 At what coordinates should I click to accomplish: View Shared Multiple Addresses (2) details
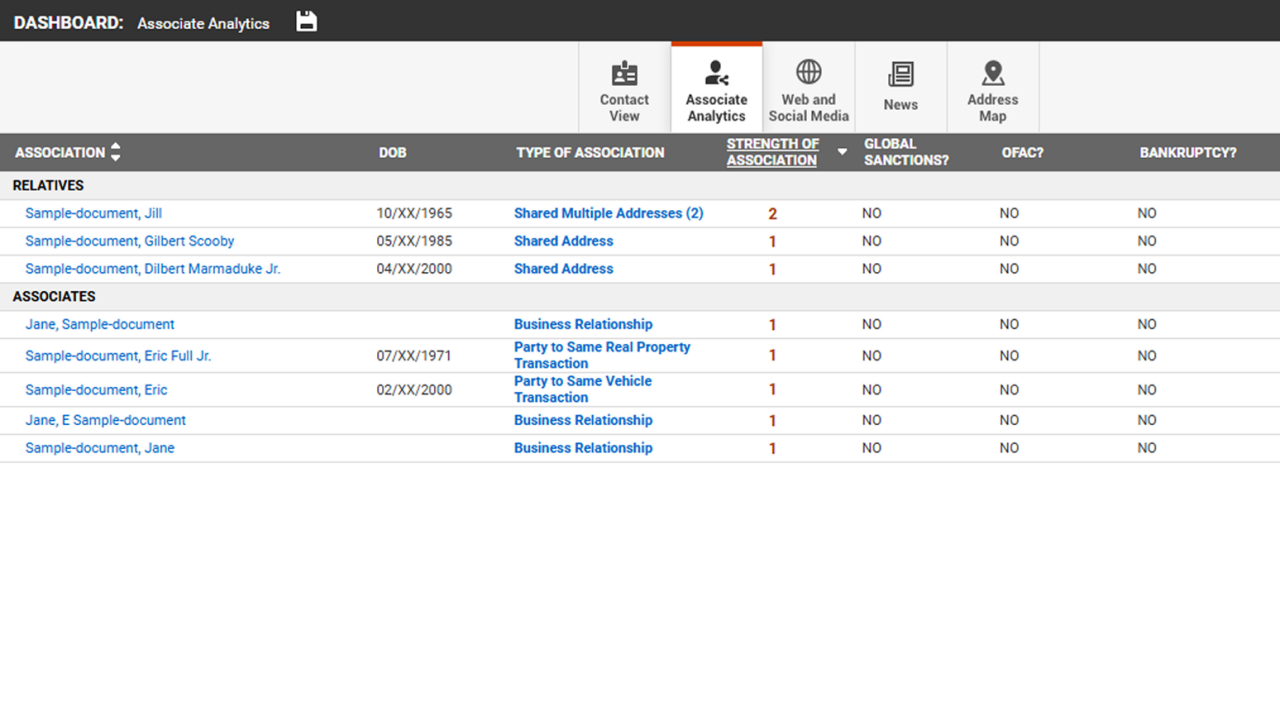pyautogui.click(x=608, y=213)
